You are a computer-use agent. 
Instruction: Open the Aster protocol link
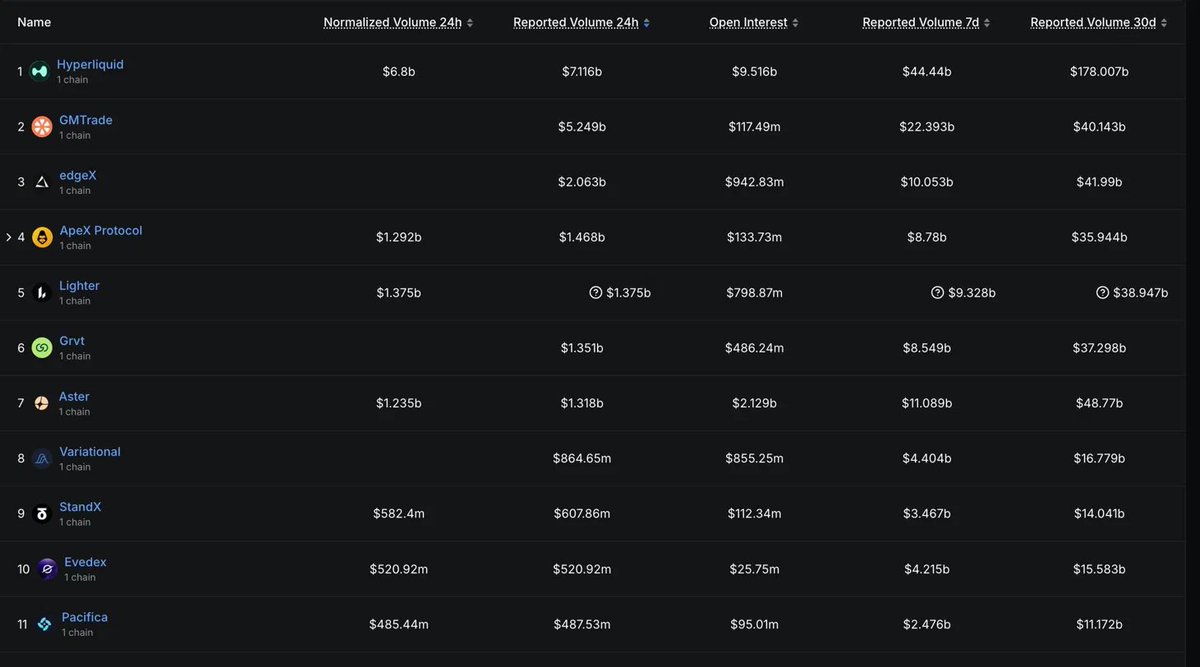pyautogui.click(x=74, y=397)
